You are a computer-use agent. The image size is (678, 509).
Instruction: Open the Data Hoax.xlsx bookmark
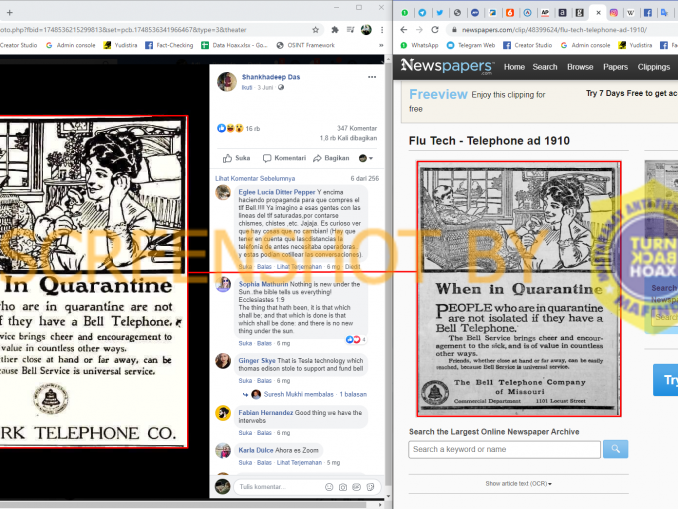coord(234,45)
